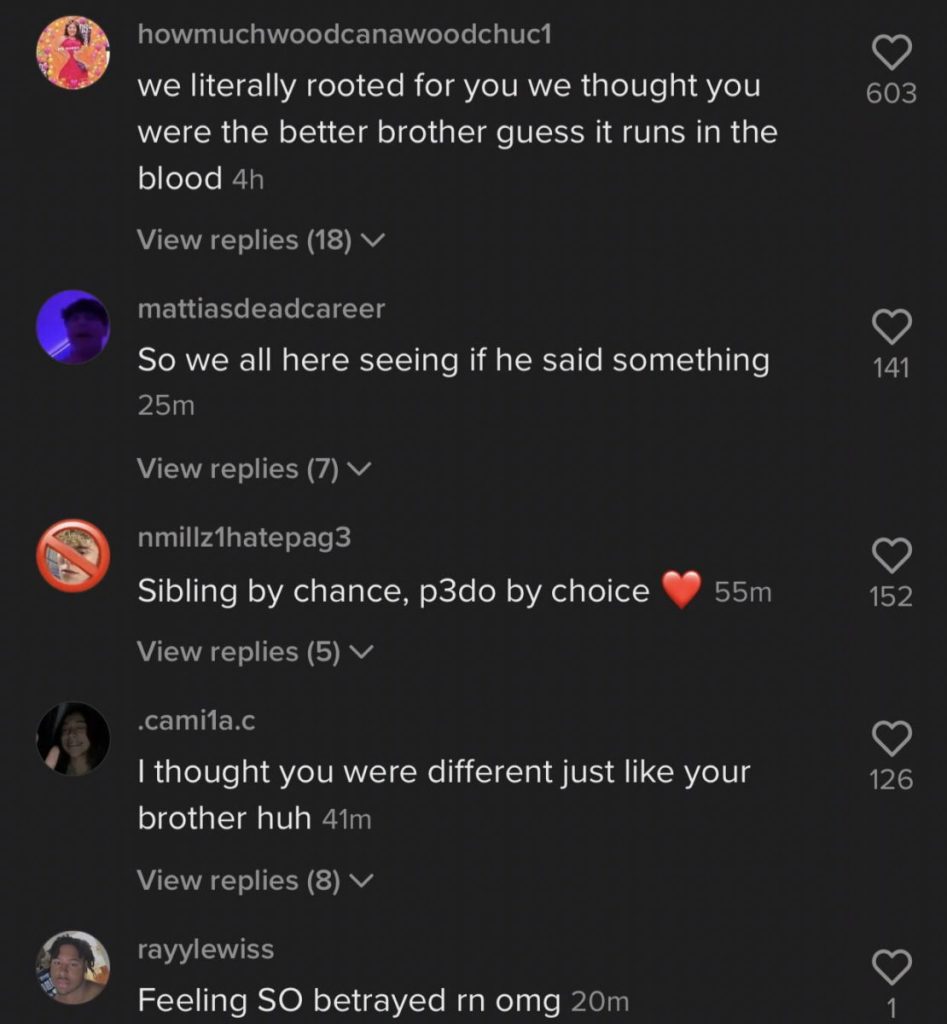Tap rayylewiss's profile picture
Screen dimensions: 947x1024
(x=73, y=967)
